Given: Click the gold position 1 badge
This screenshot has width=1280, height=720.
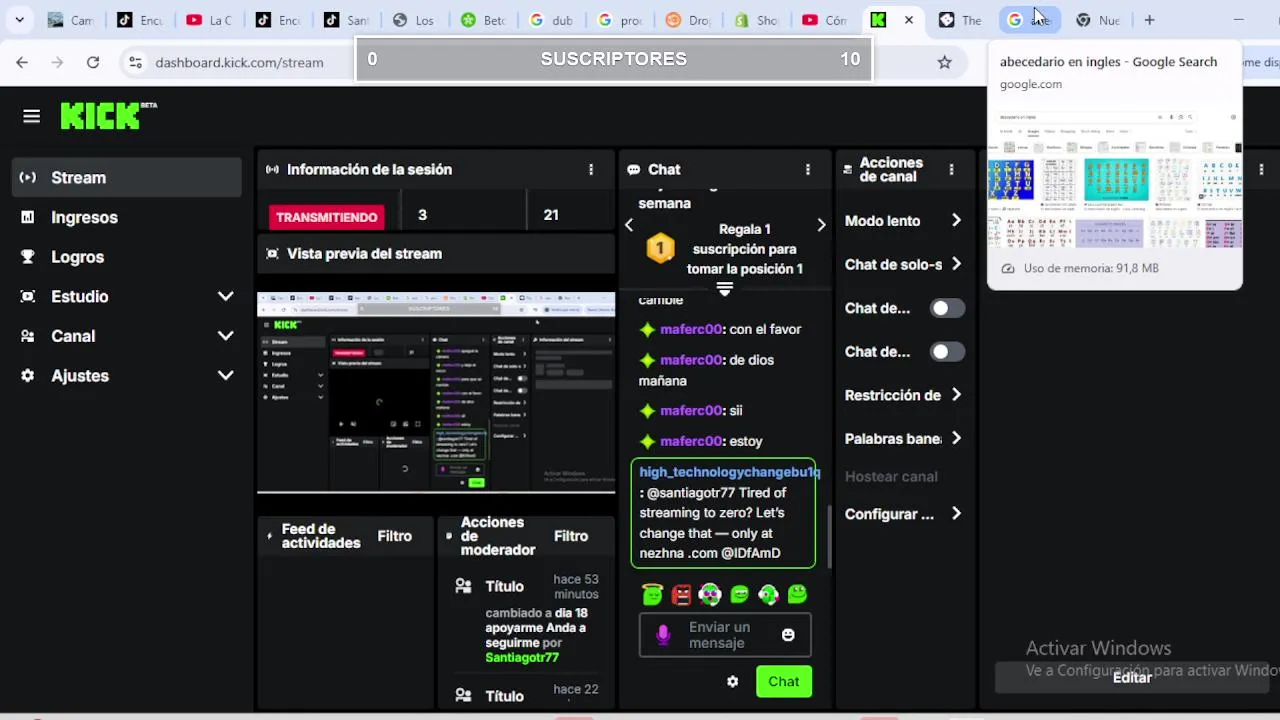Looking at the screenshot, I should 660,248.
